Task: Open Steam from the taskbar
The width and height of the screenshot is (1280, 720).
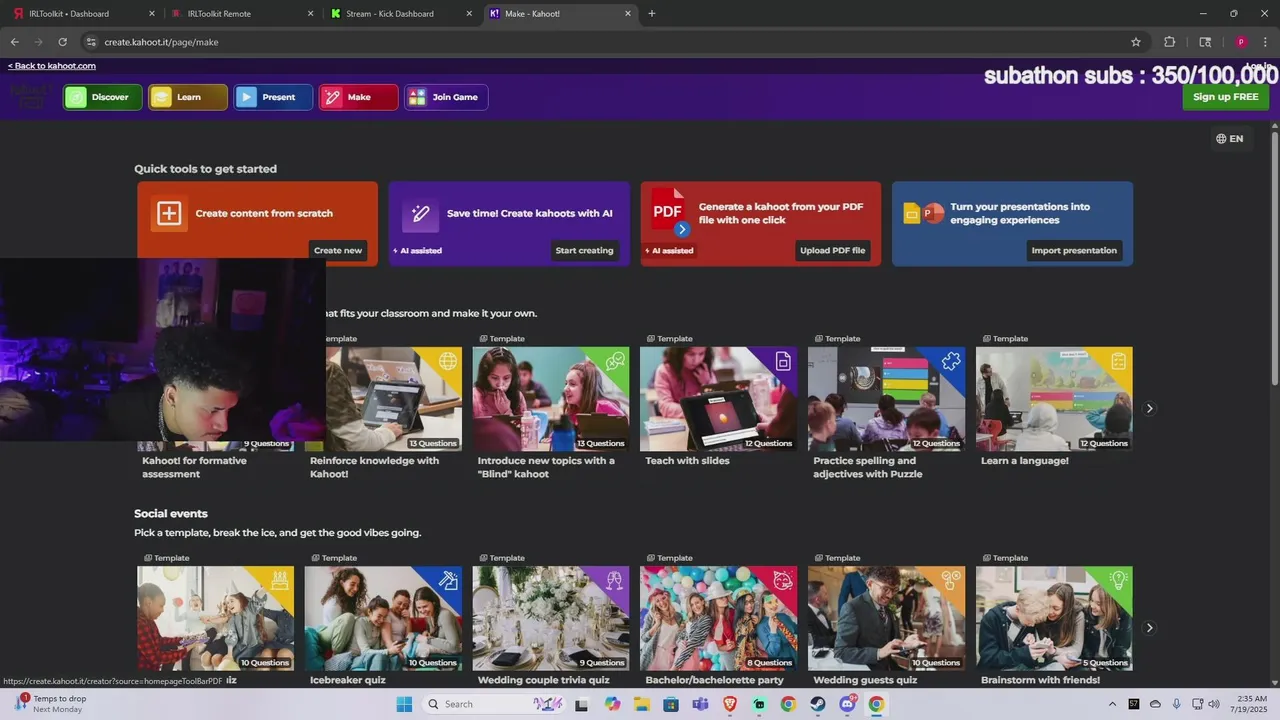Action: point(818,704)
